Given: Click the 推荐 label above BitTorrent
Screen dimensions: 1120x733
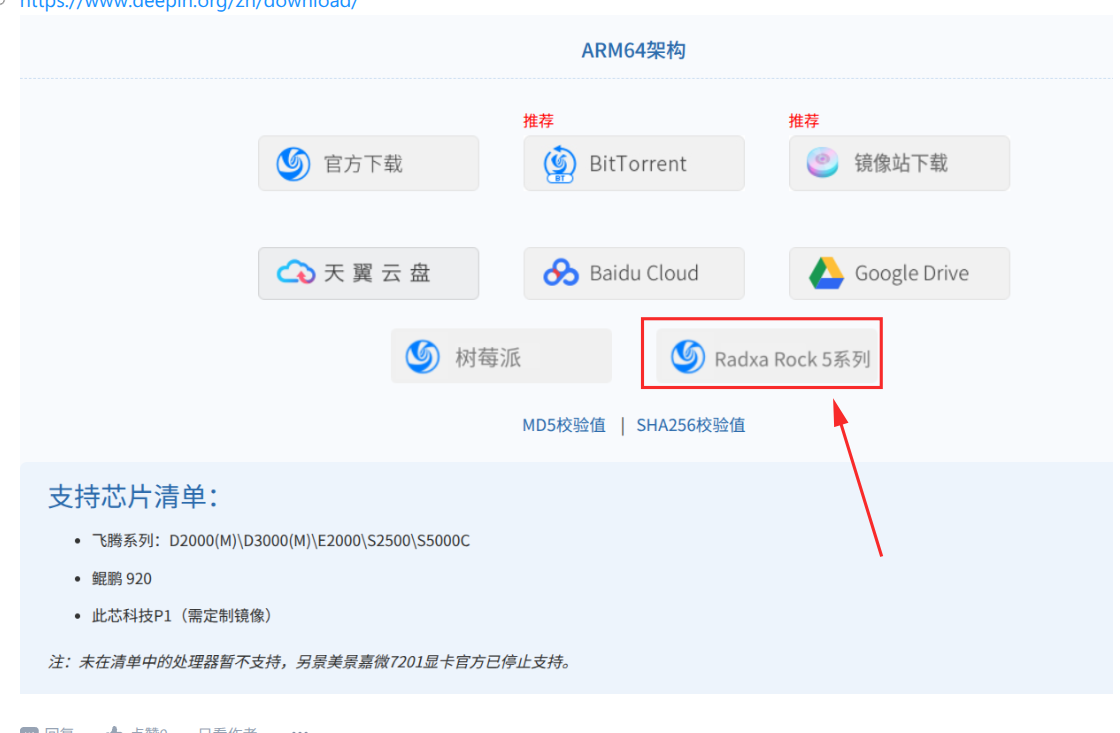Looking at the screenshot, I should coord(539,121).
